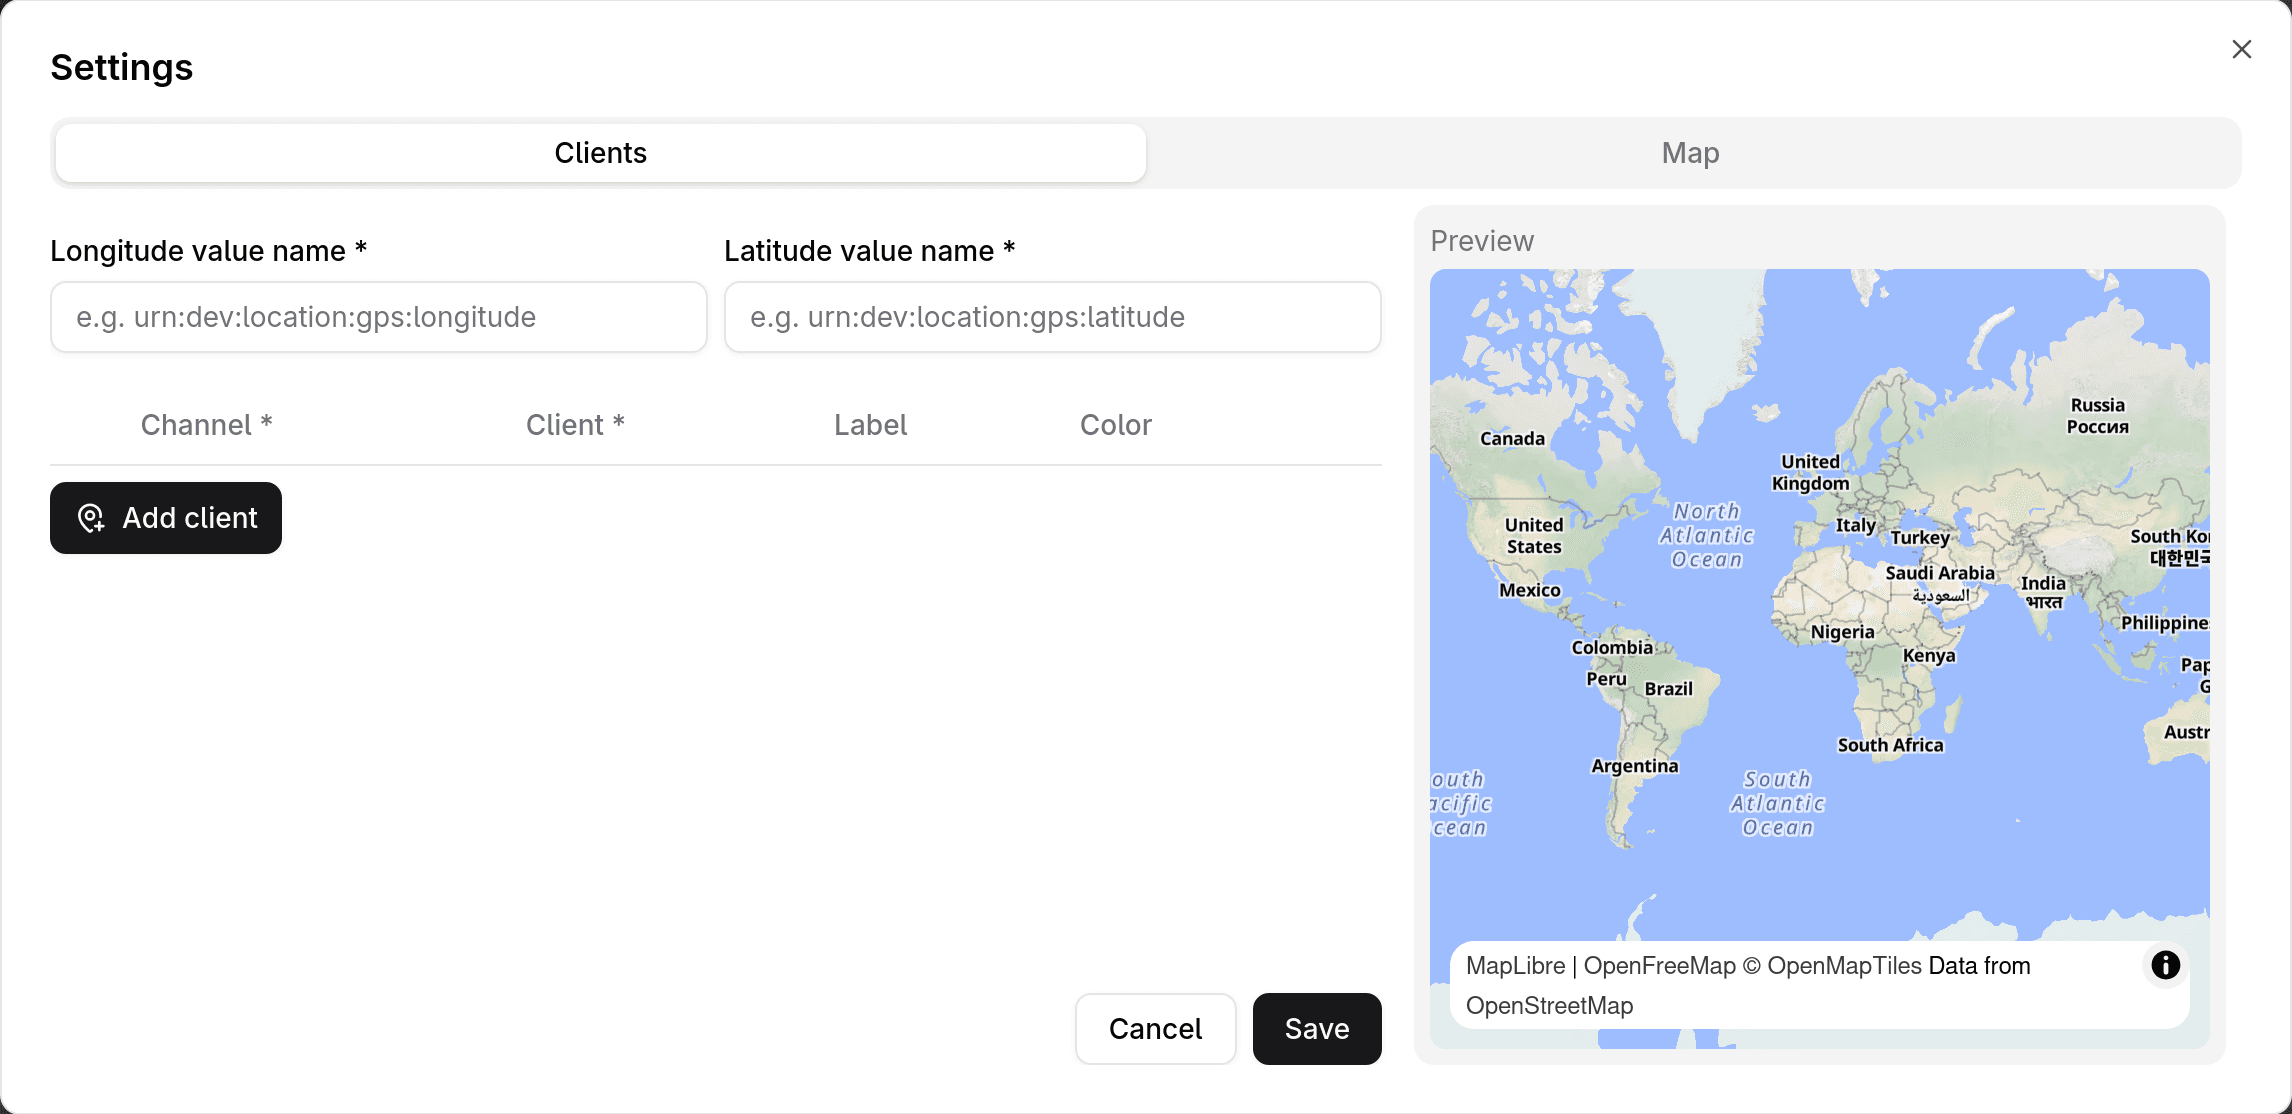Click the Color column header
Screen dimensions: 2292x1114
coord(1115,424)
